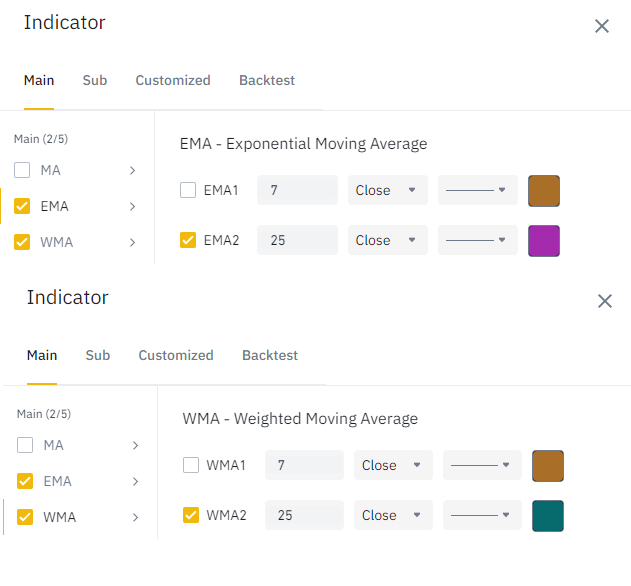Close the Indicator dialog showing WMA settings

point(605,301)
